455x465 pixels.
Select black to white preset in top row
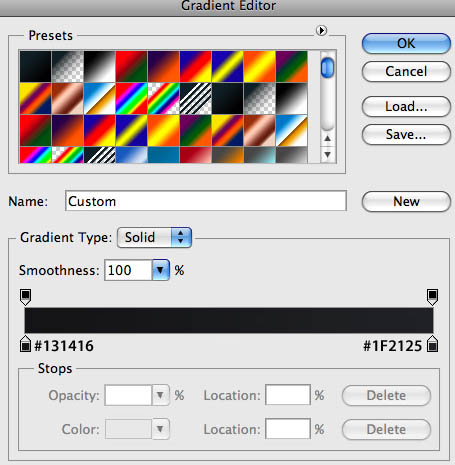coord(100,67)
